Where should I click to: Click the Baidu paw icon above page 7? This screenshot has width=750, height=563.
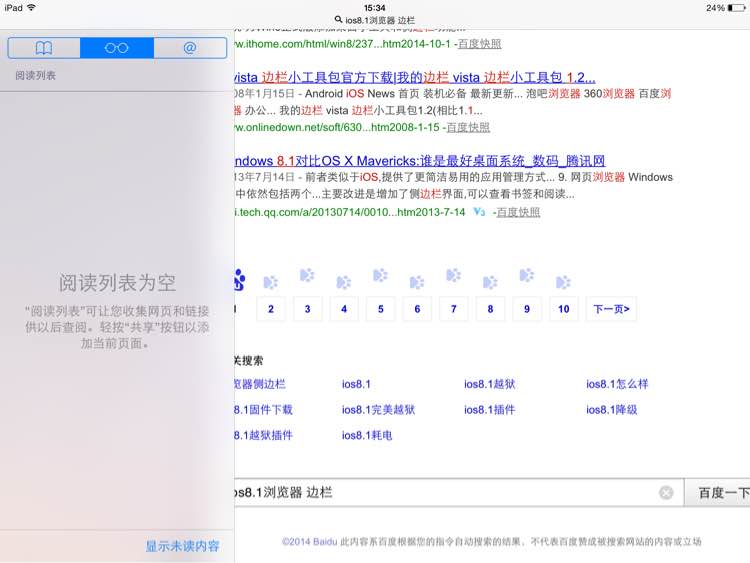(x=453, y=275)
